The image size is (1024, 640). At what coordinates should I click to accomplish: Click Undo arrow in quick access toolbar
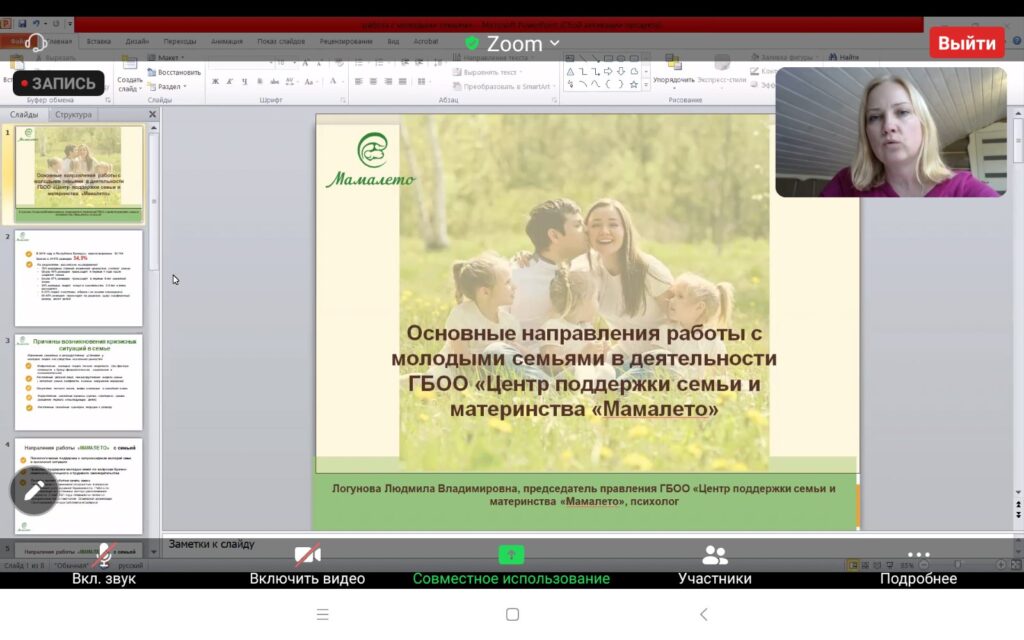pos(37,24)
